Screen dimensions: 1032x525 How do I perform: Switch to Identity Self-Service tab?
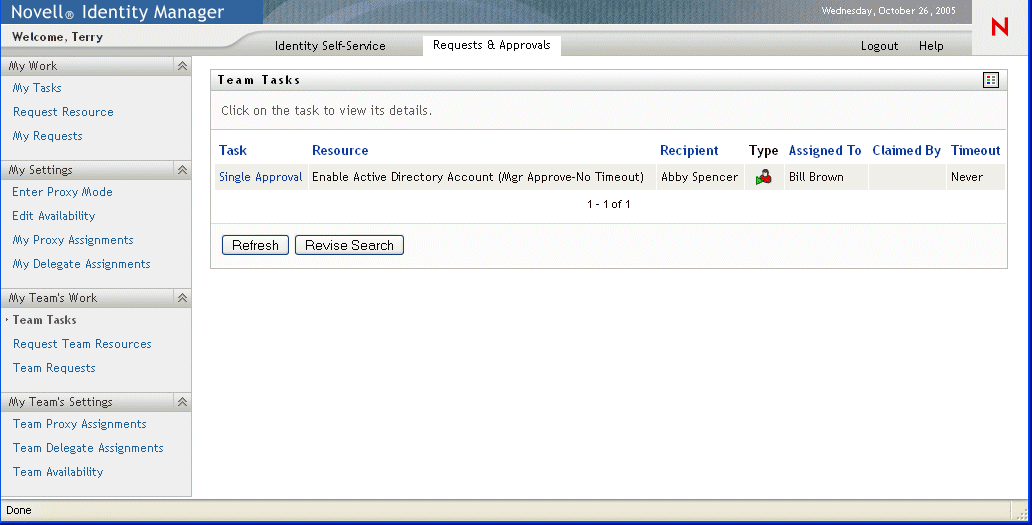[330, 45]
